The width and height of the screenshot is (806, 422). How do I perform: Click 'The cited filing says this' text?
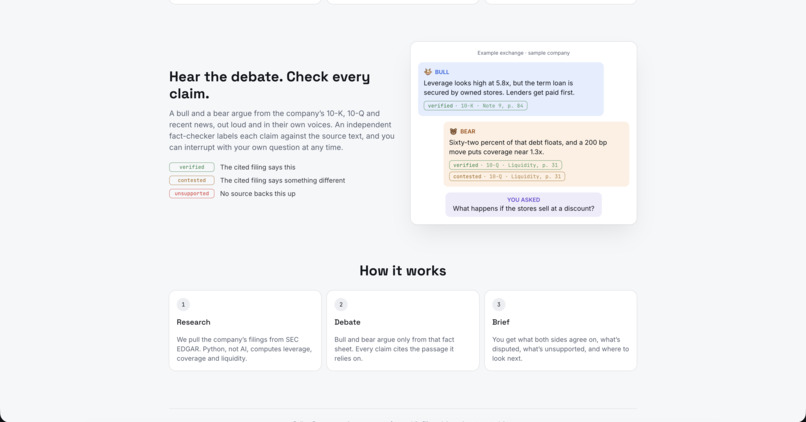[258, 167]
